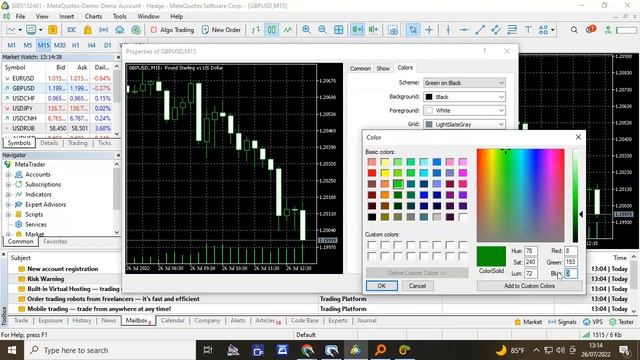
Task: Click the yellow depth of market toolbar icon
Action: (x=53, y=30)
